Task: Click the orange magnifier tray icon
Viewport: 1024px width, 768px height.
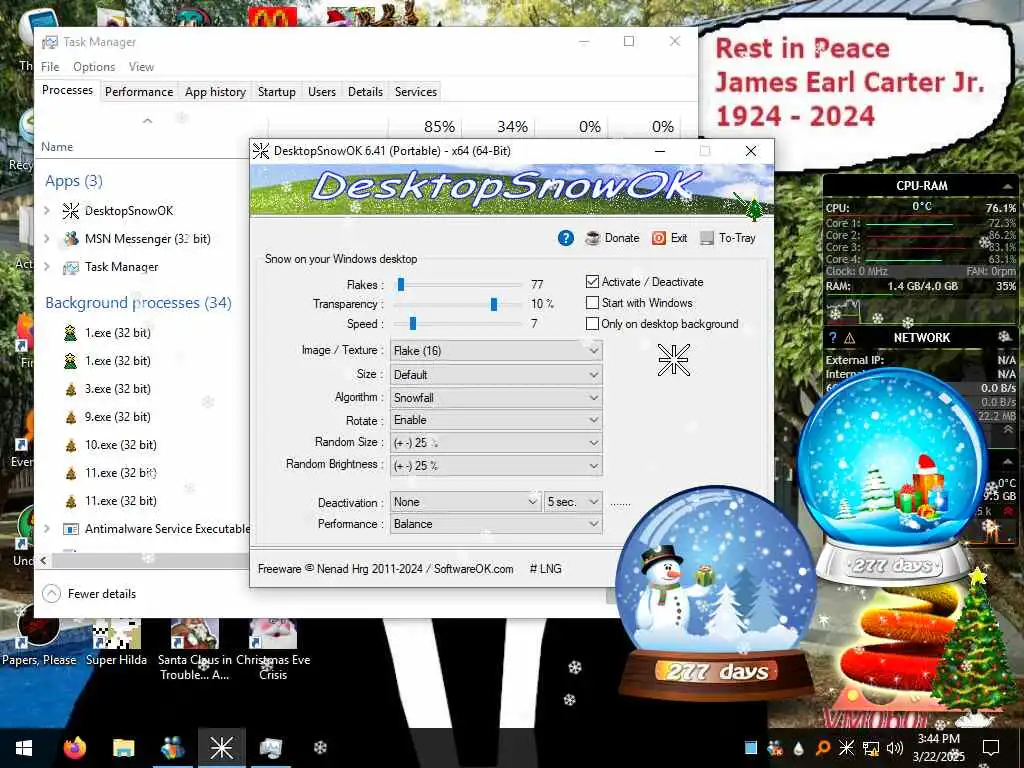Action: point(822,748)
